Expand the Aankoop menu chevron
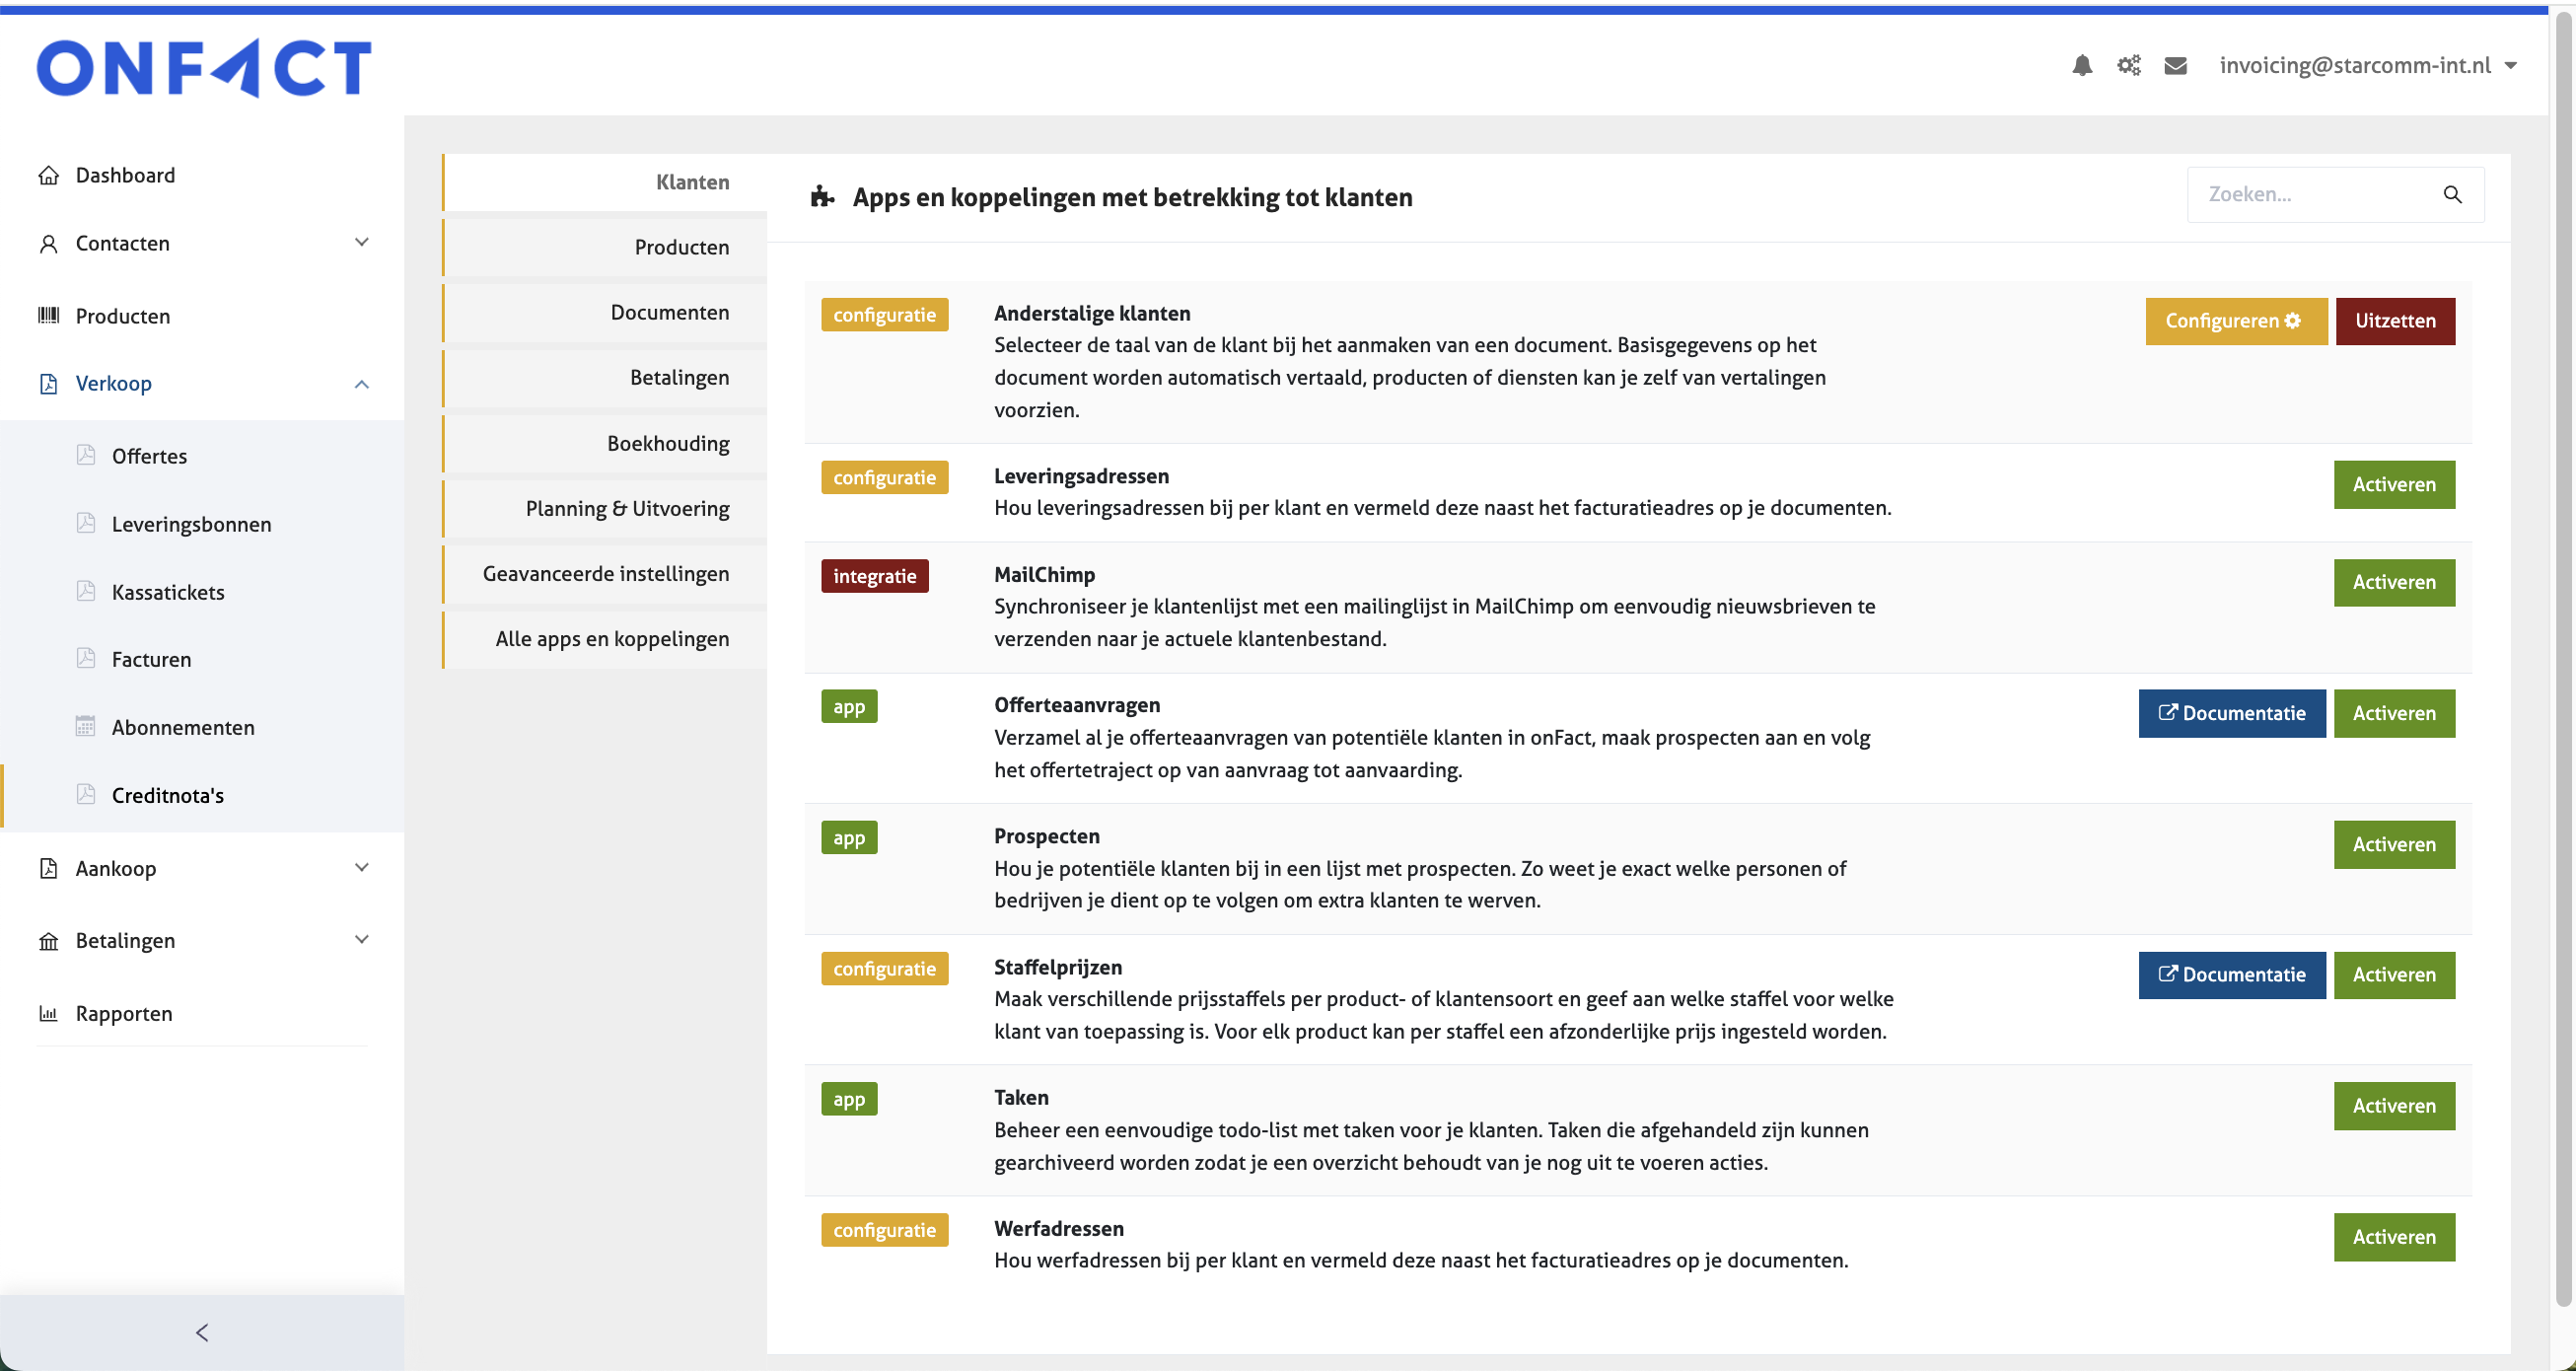Viewport: 2576px width, 1371px height. tap(361, 867)
